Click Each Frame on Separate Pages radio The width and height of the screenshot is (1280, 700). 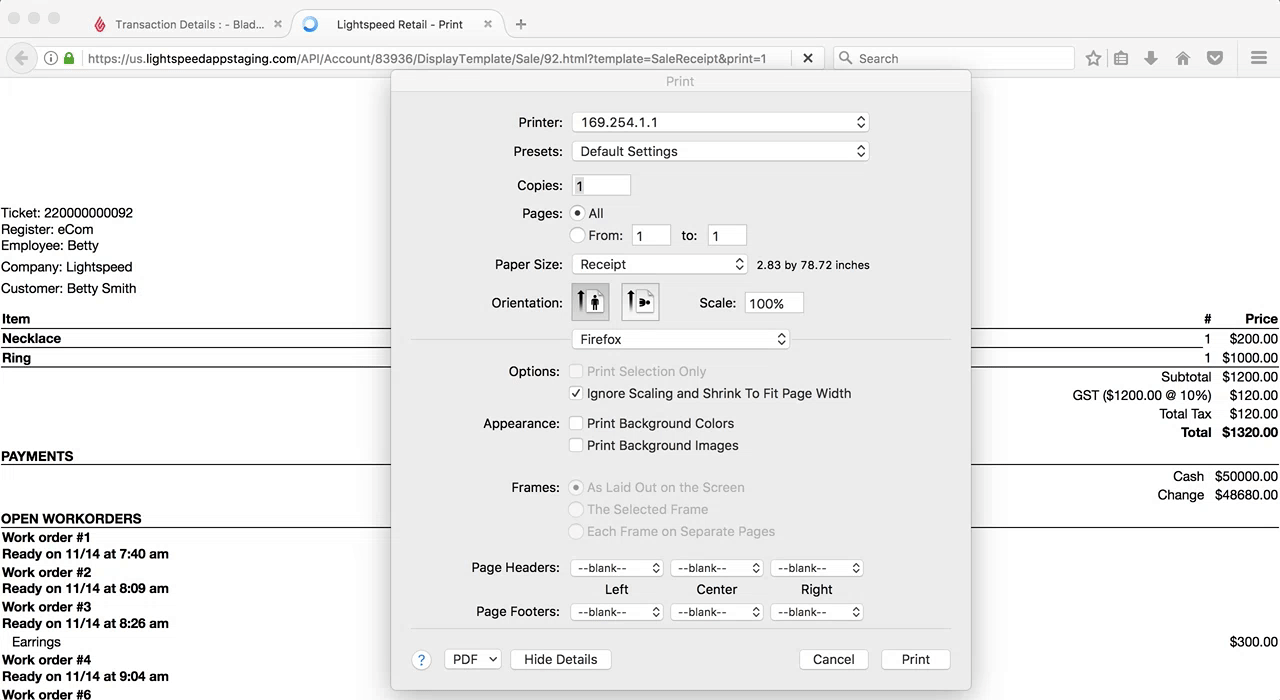pos(576,531)
